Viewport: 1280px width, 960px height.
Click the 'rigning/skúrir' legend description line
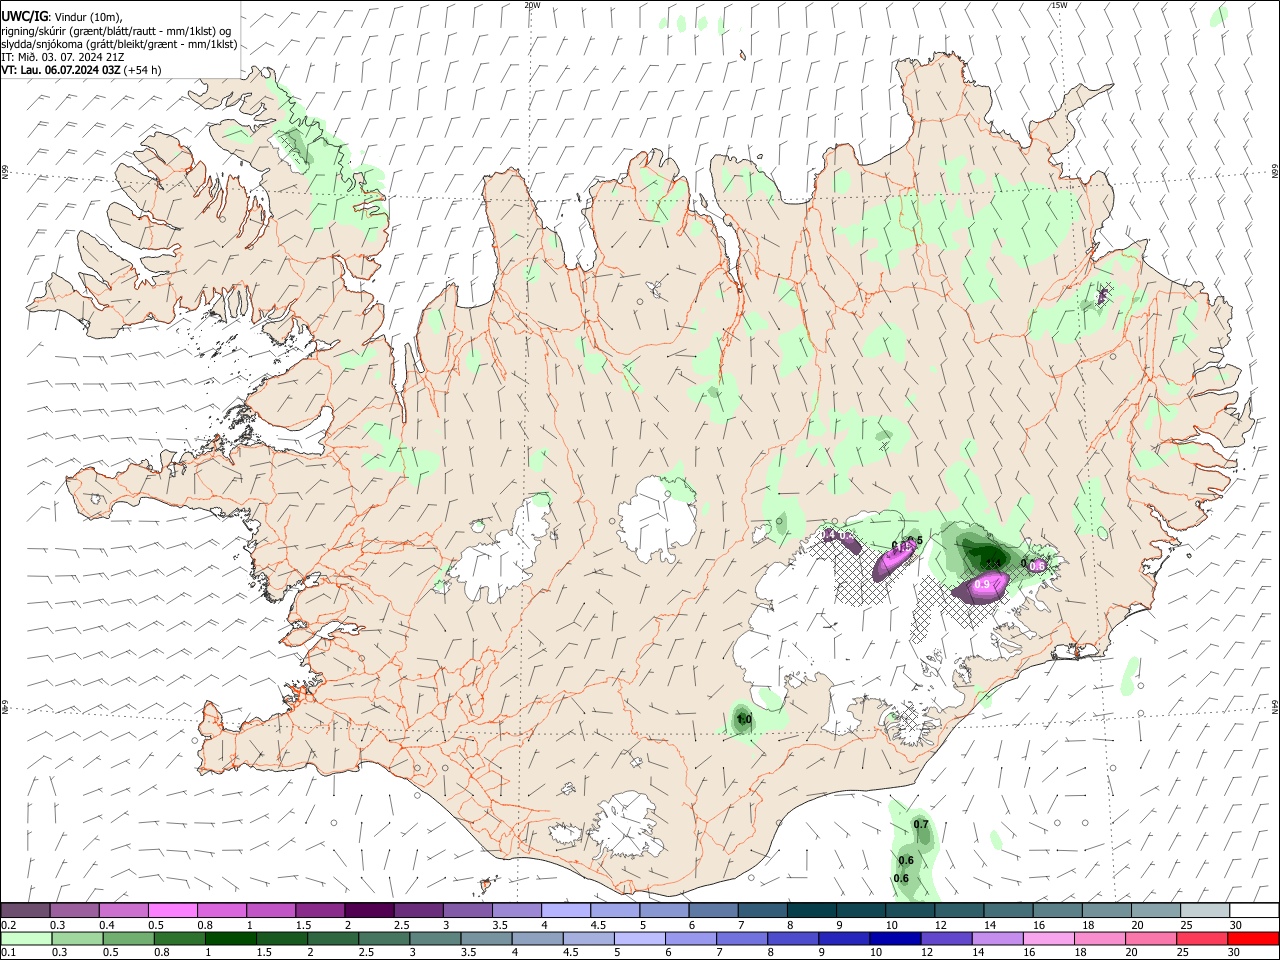[117, 31]
